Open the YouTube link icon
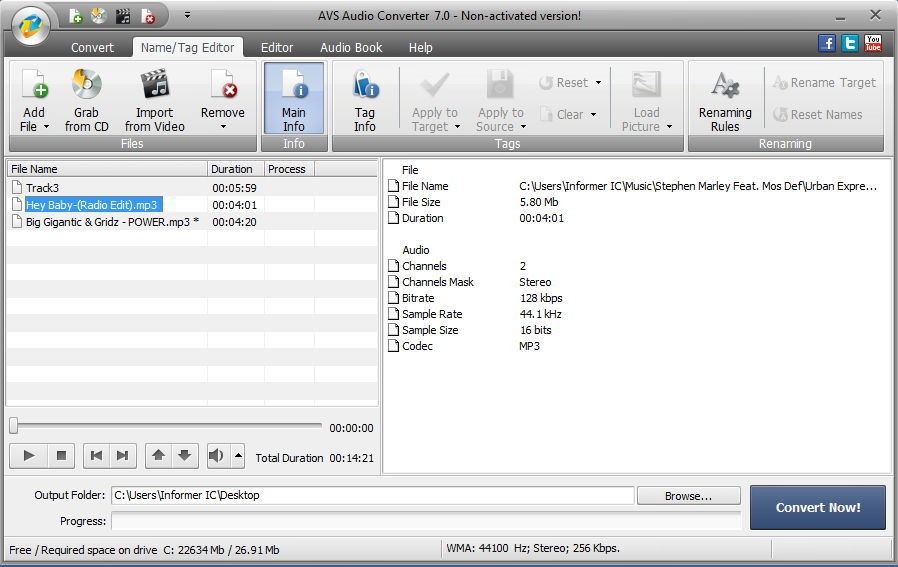Screen dimensions: 898x567 873,43
